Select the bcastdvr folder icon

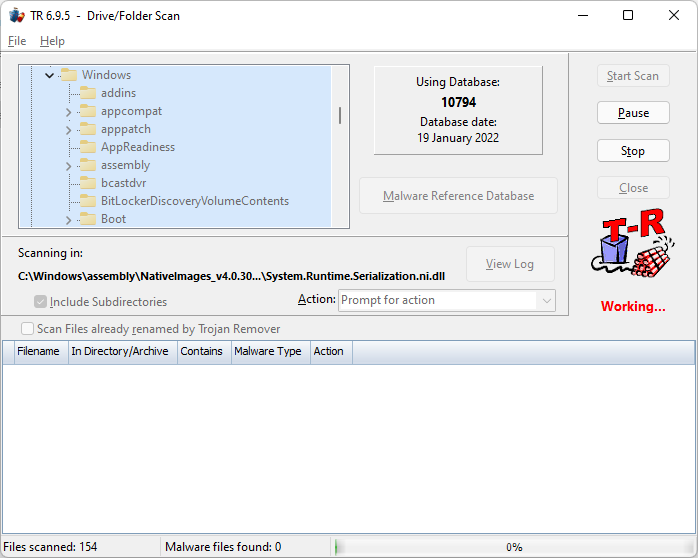(x=88, y=183)
